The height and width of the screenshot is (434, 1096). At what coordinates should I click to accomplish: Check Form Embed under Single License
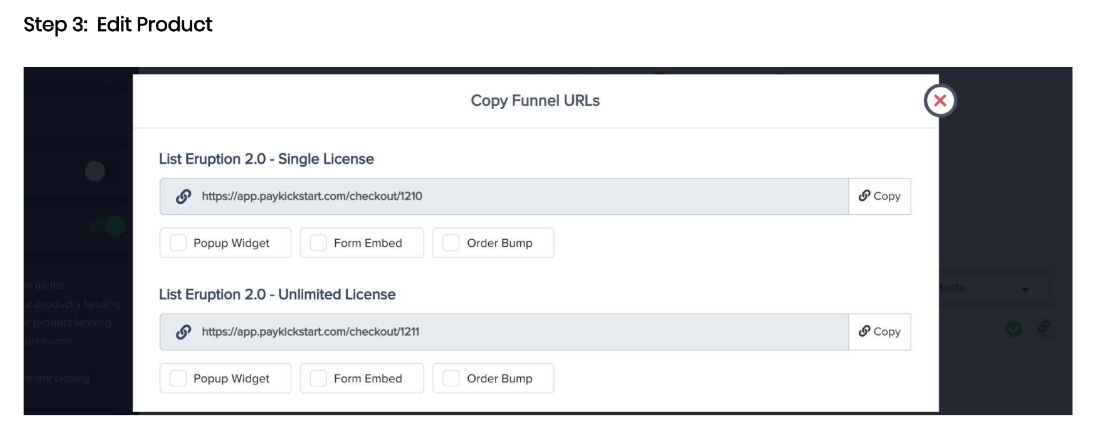coord(319,243)
